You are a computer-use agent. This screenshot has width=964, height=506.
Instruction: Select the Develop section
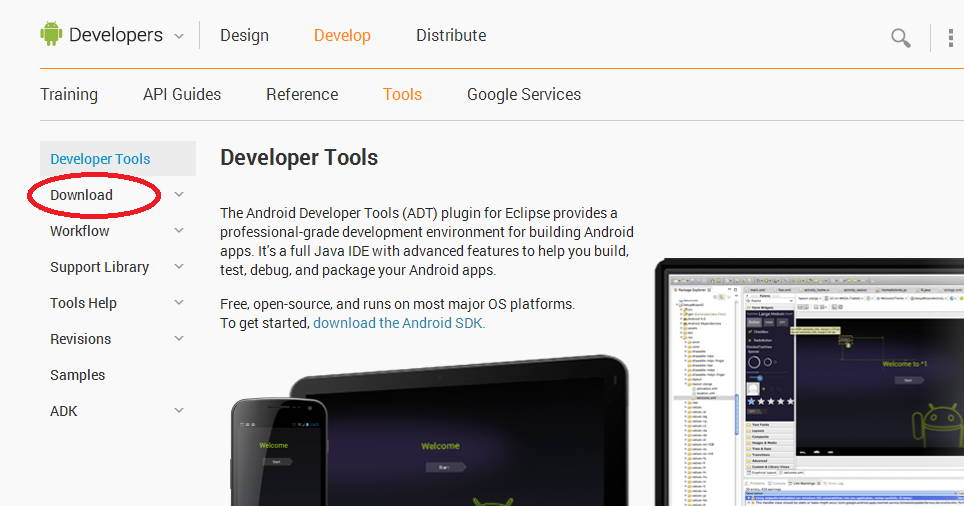tap(342, 36)
